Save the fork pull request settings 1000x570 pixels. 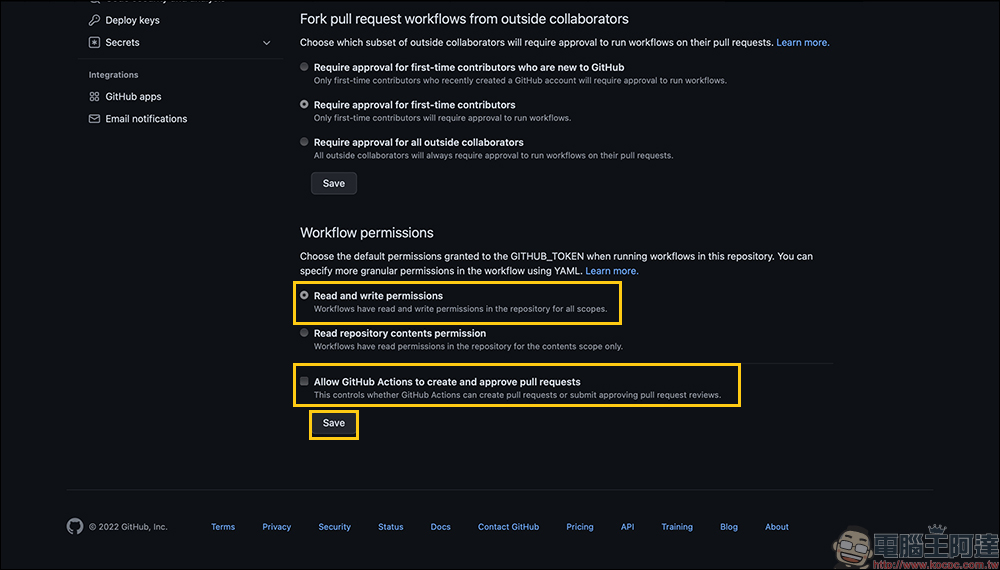[x=334, y=183]
